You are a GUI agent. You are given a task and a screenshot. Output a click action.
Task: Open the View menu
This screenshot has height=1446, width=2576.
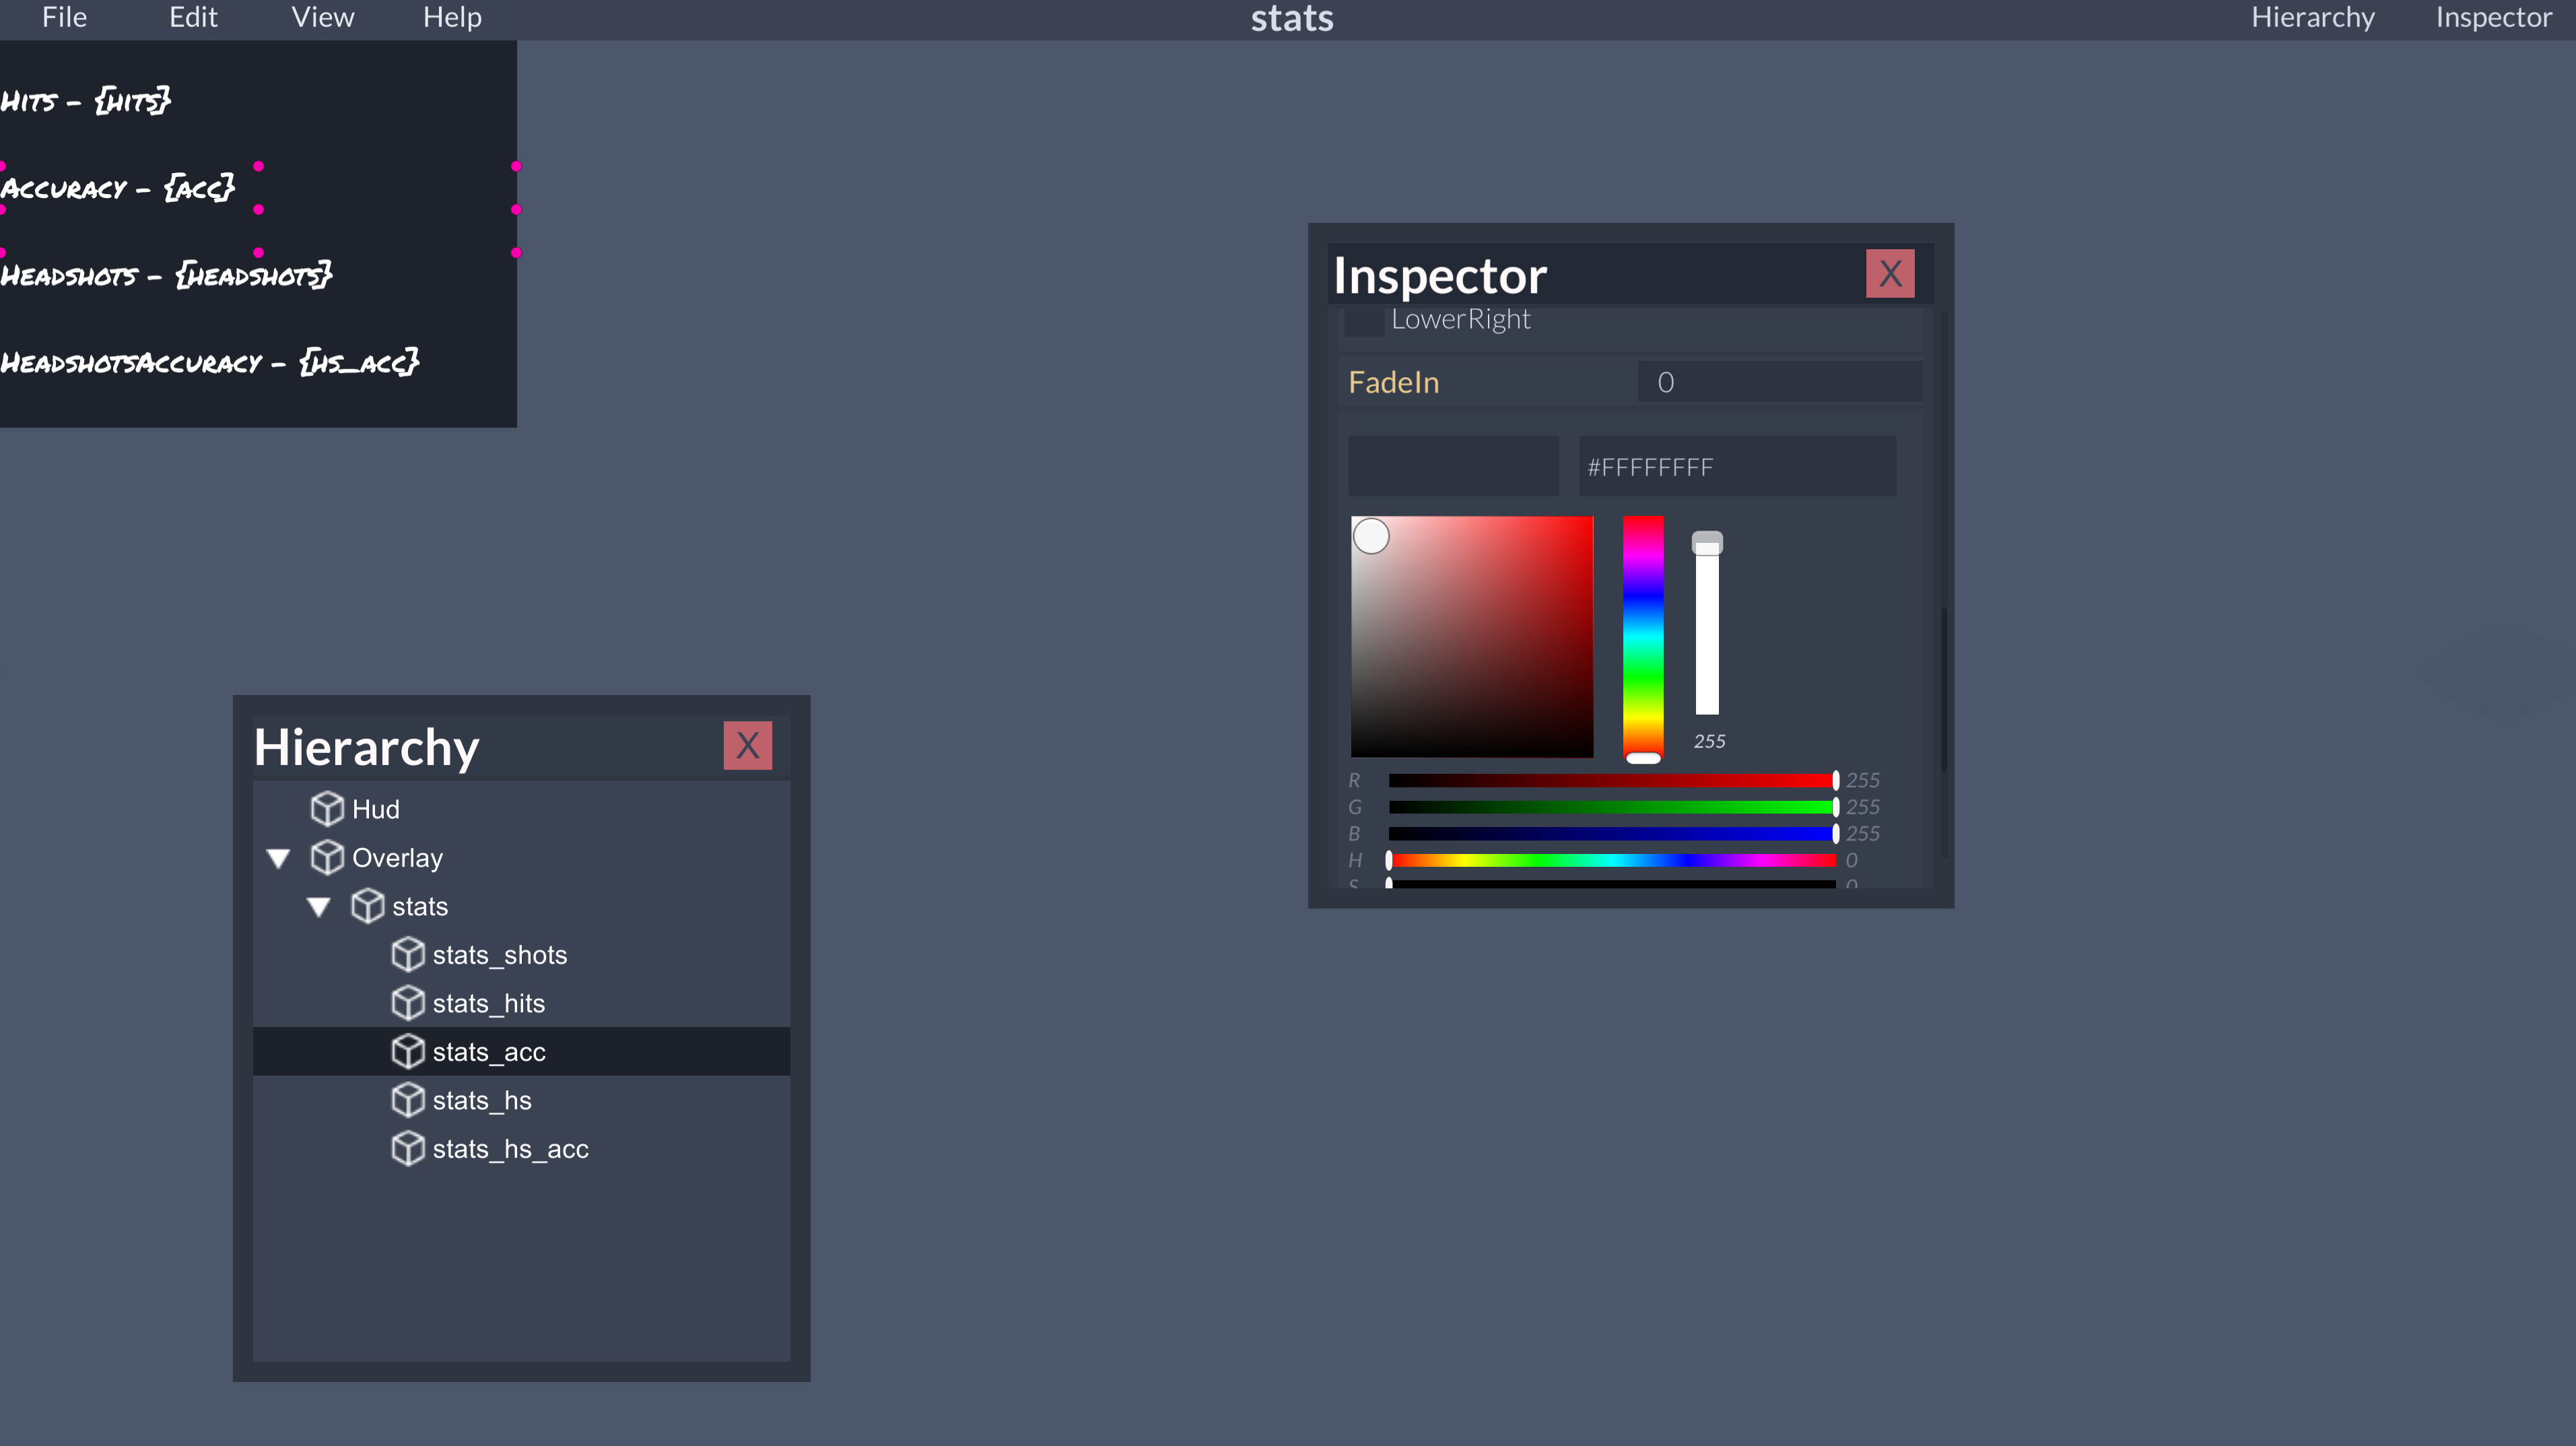coord(322,18)
